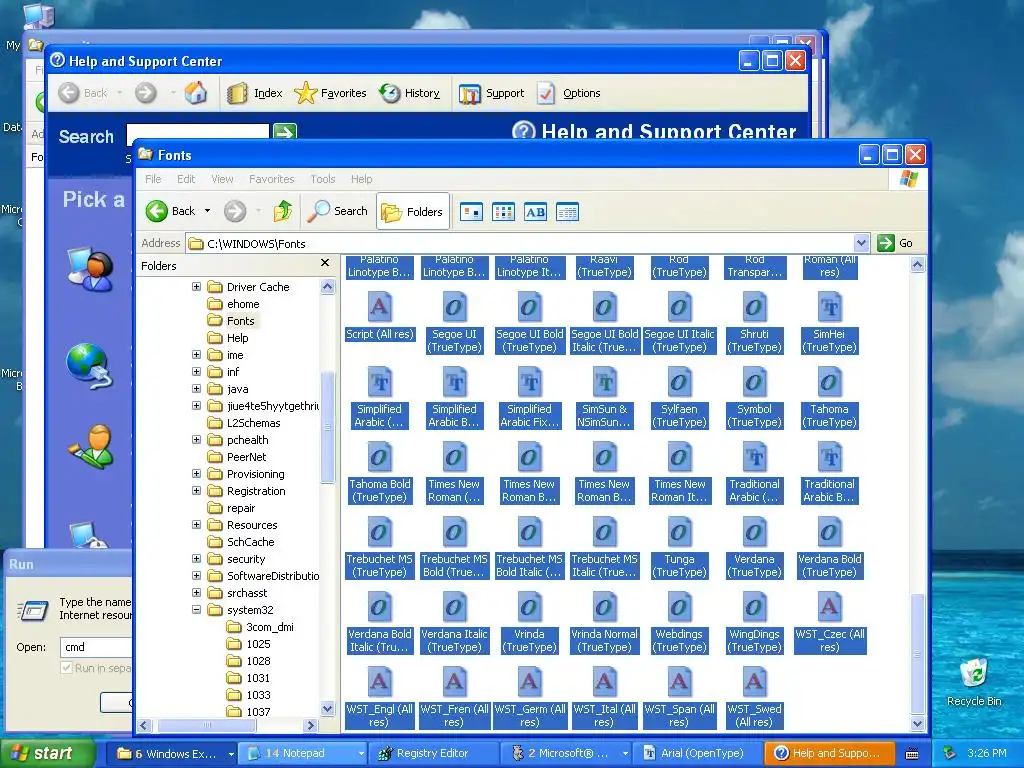Click the font list scroll up arrow
The height and width of the screenshot is (768, 1024).
coord(918,264)
